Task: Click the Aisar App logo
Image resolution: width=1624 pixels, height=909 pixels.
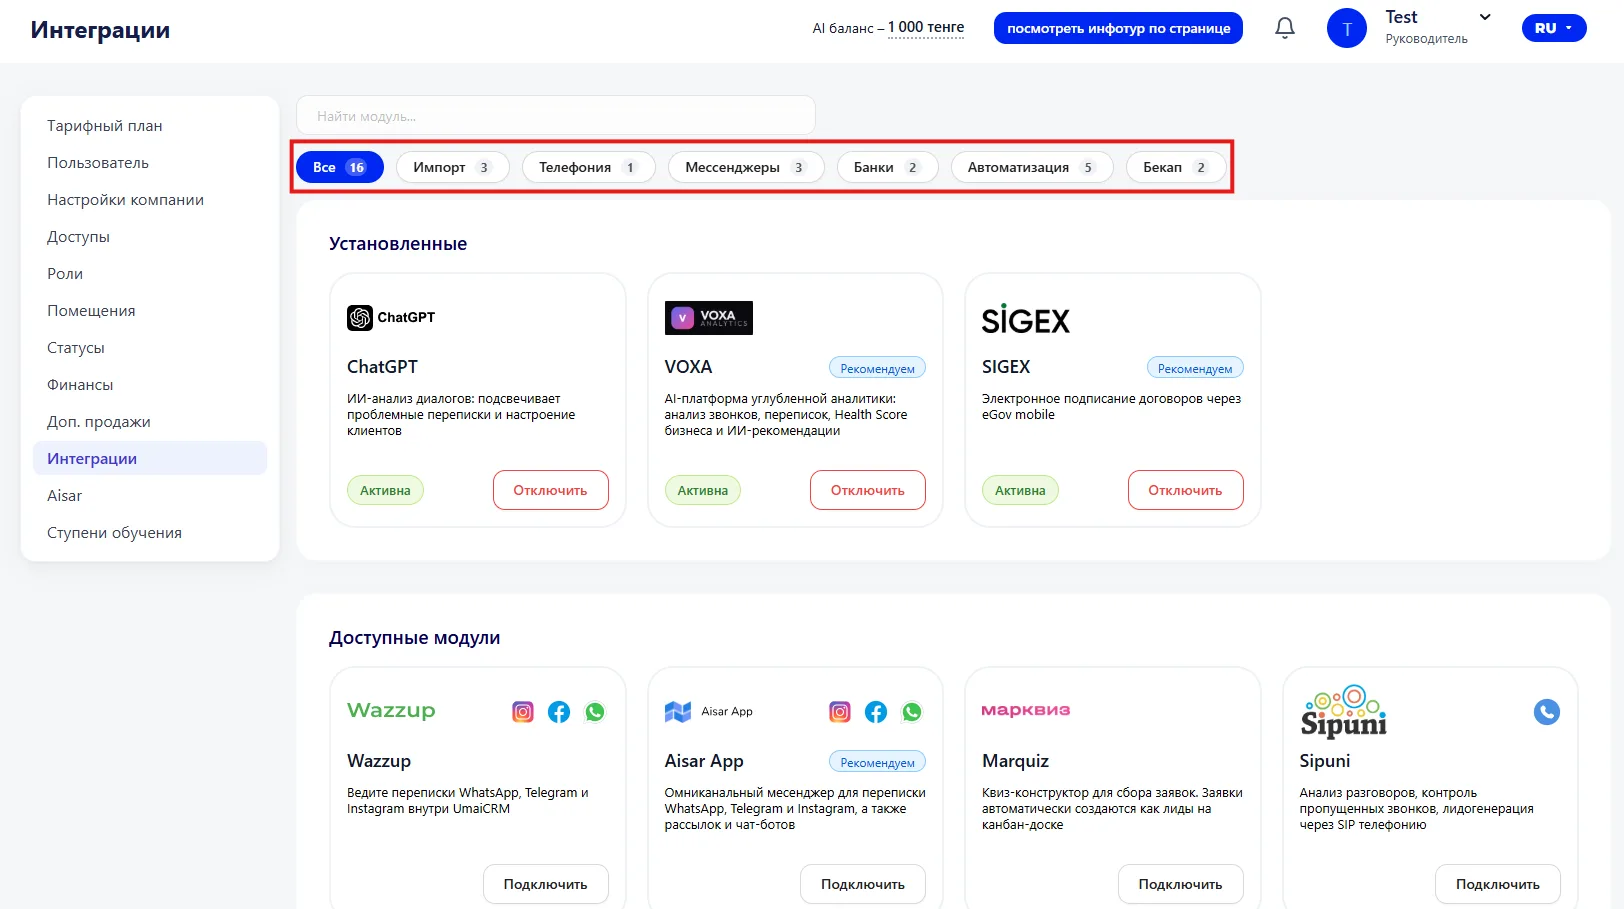Action: pos(709,712)
